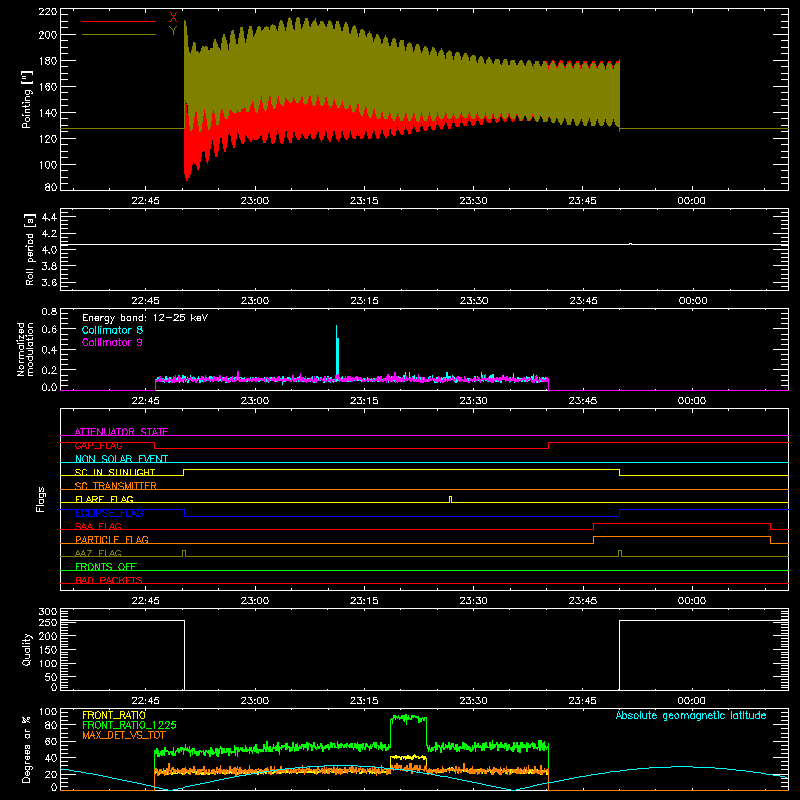This screenshot has width=800, height=800.
Task: Click the GAP_FLAG label
Action: [98, 445]
